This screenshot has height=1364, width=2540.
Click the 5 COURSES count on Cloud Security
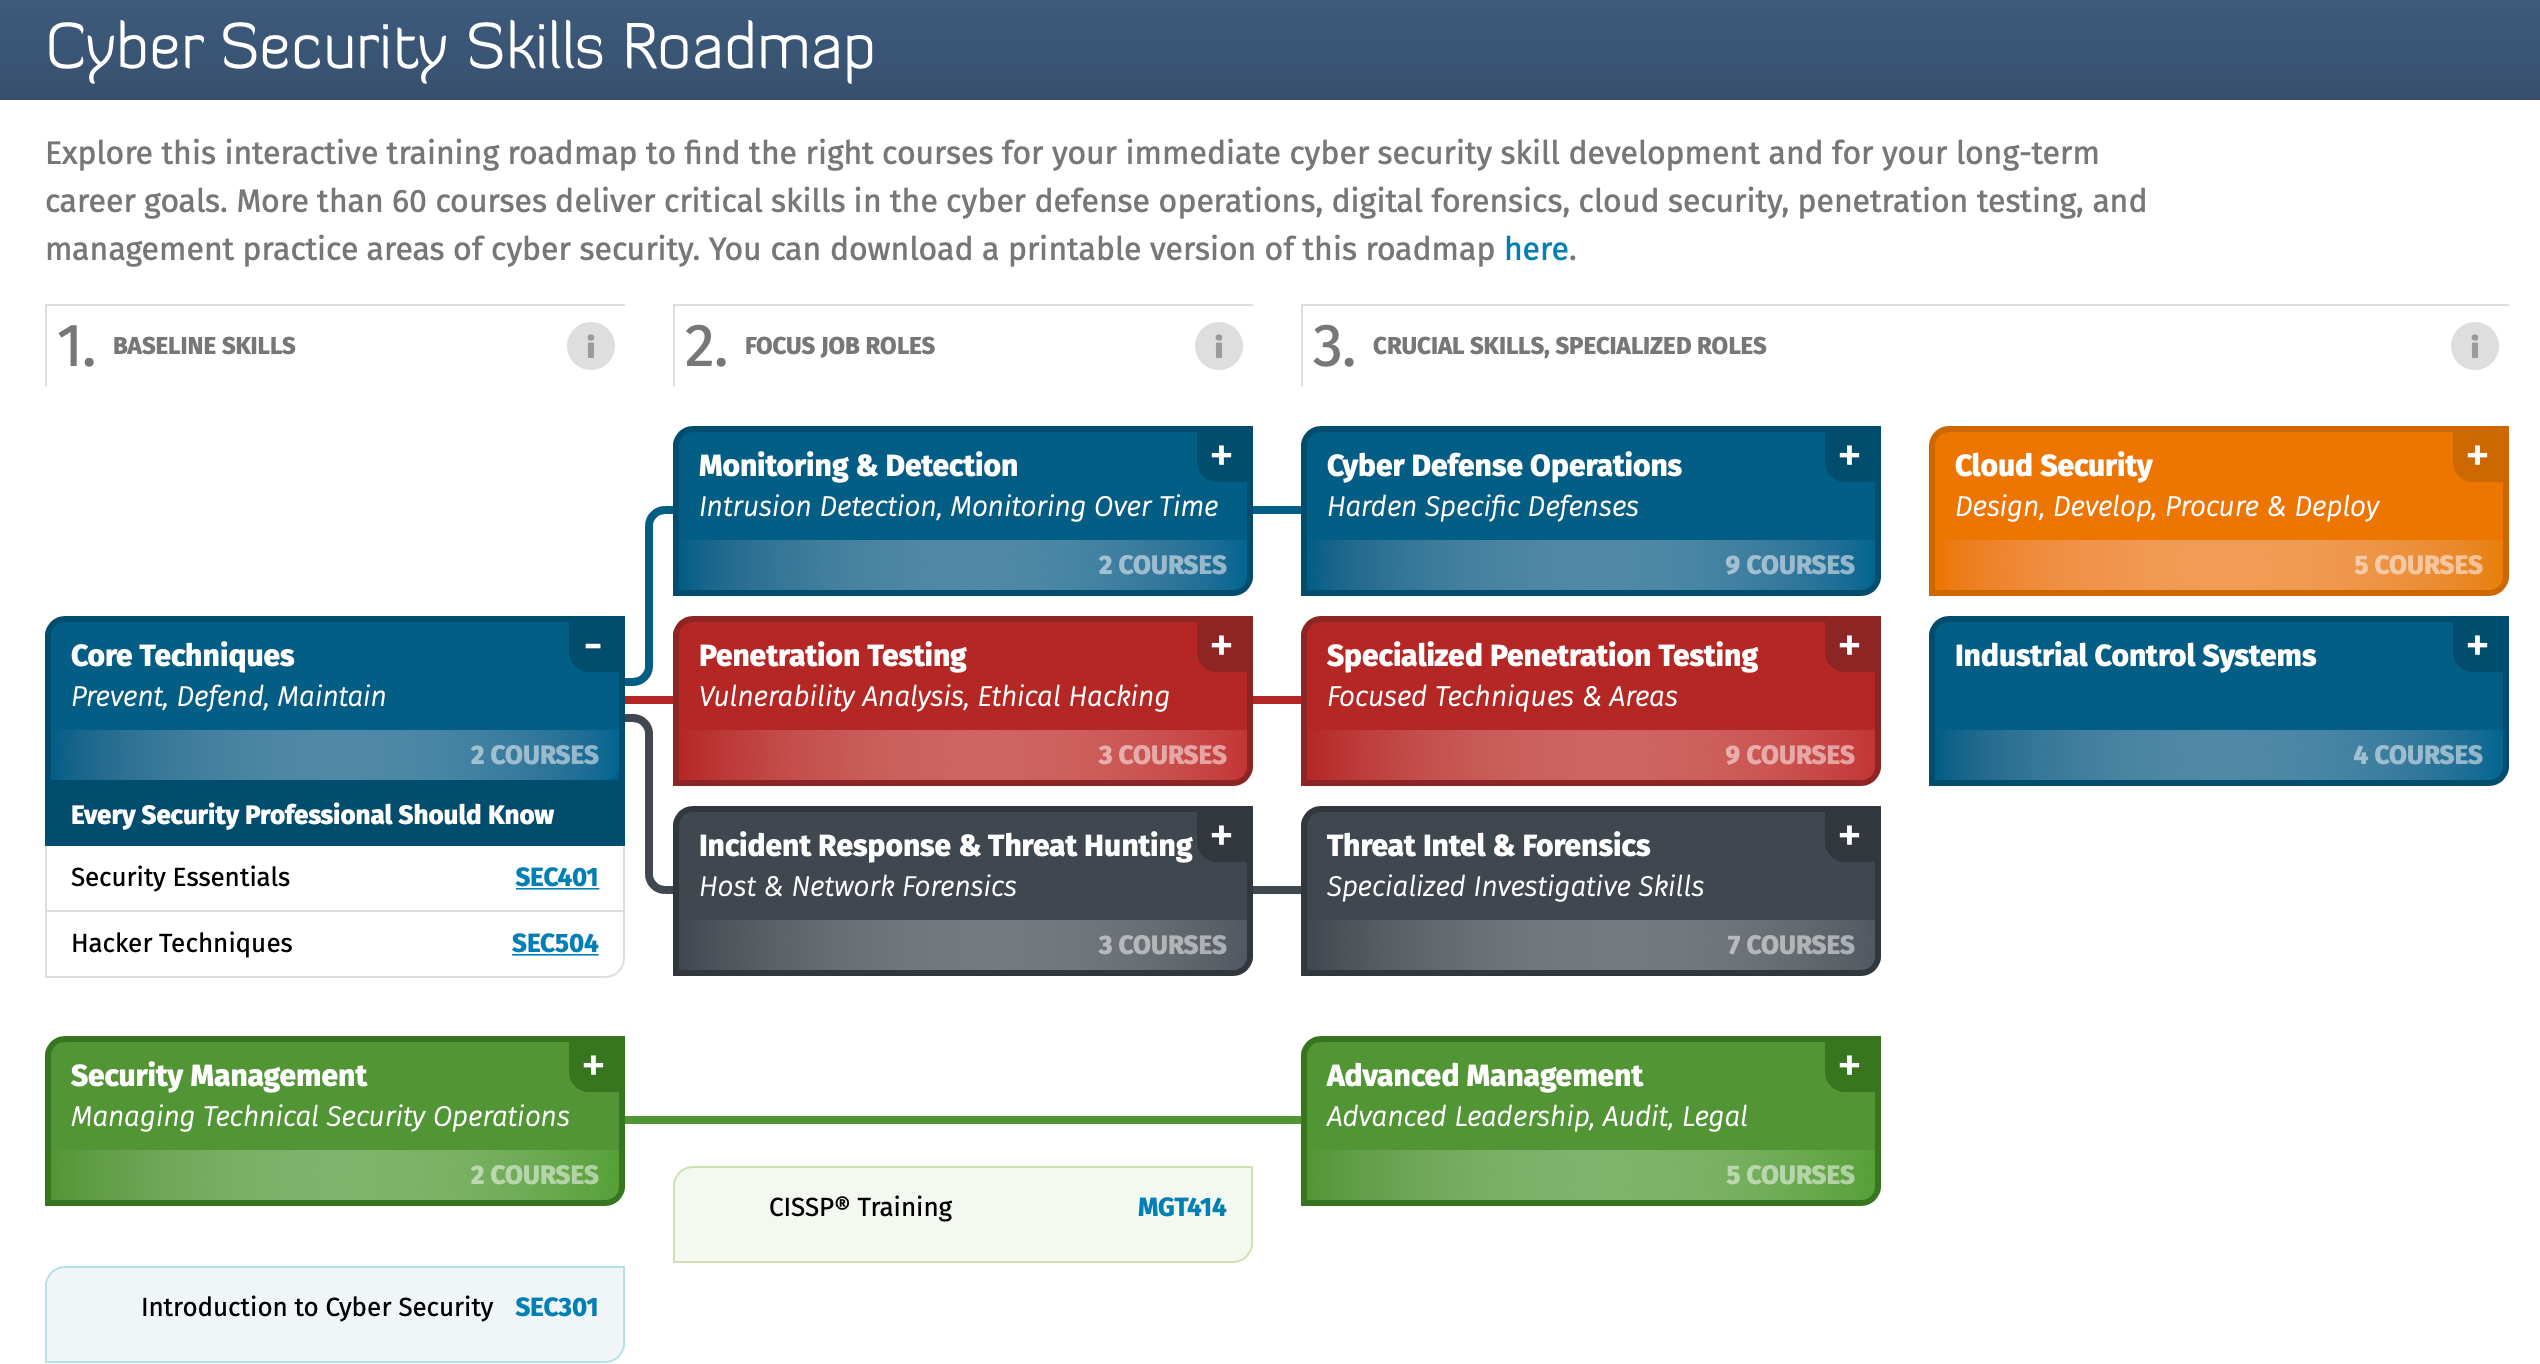[2418, 565]
